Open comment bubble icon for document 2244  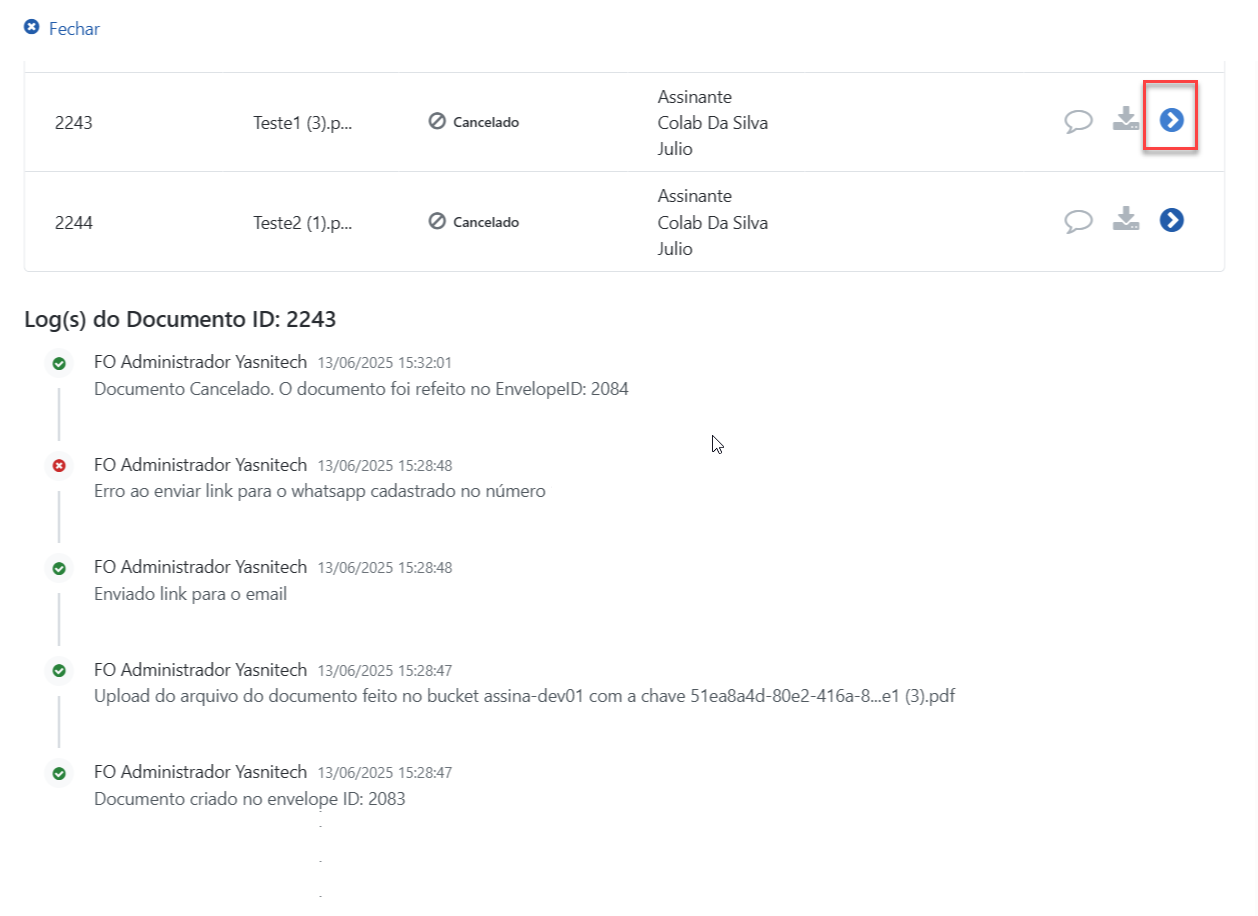pyautogui.click(x=1078, y=221)
